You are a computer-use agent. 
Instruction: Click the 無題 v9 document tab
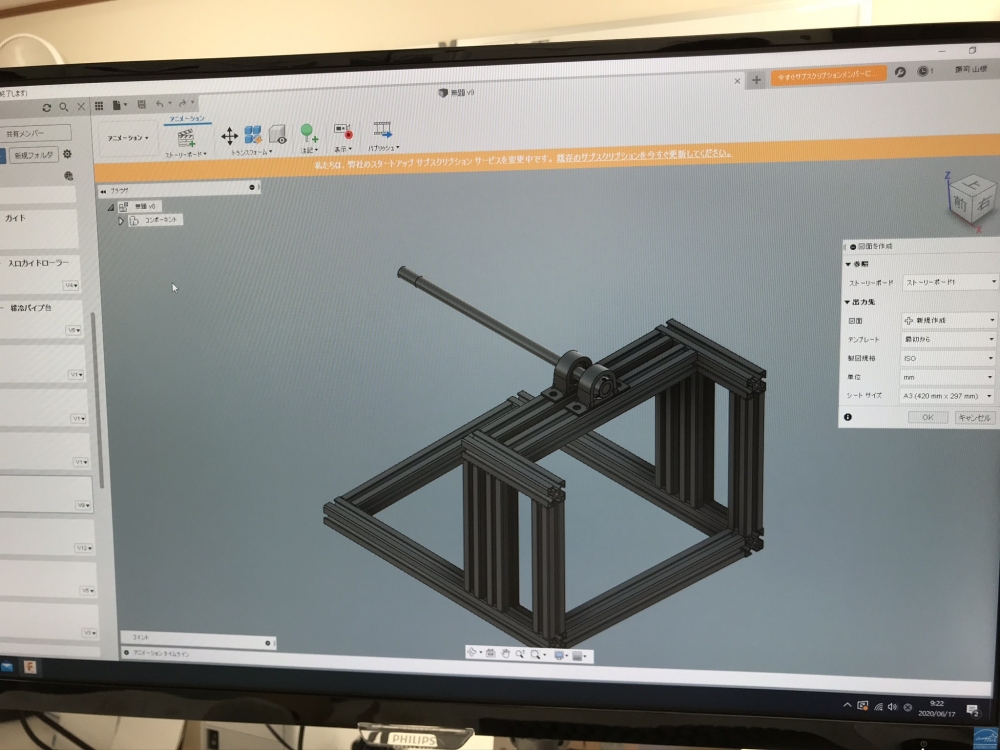pos(457,92)
